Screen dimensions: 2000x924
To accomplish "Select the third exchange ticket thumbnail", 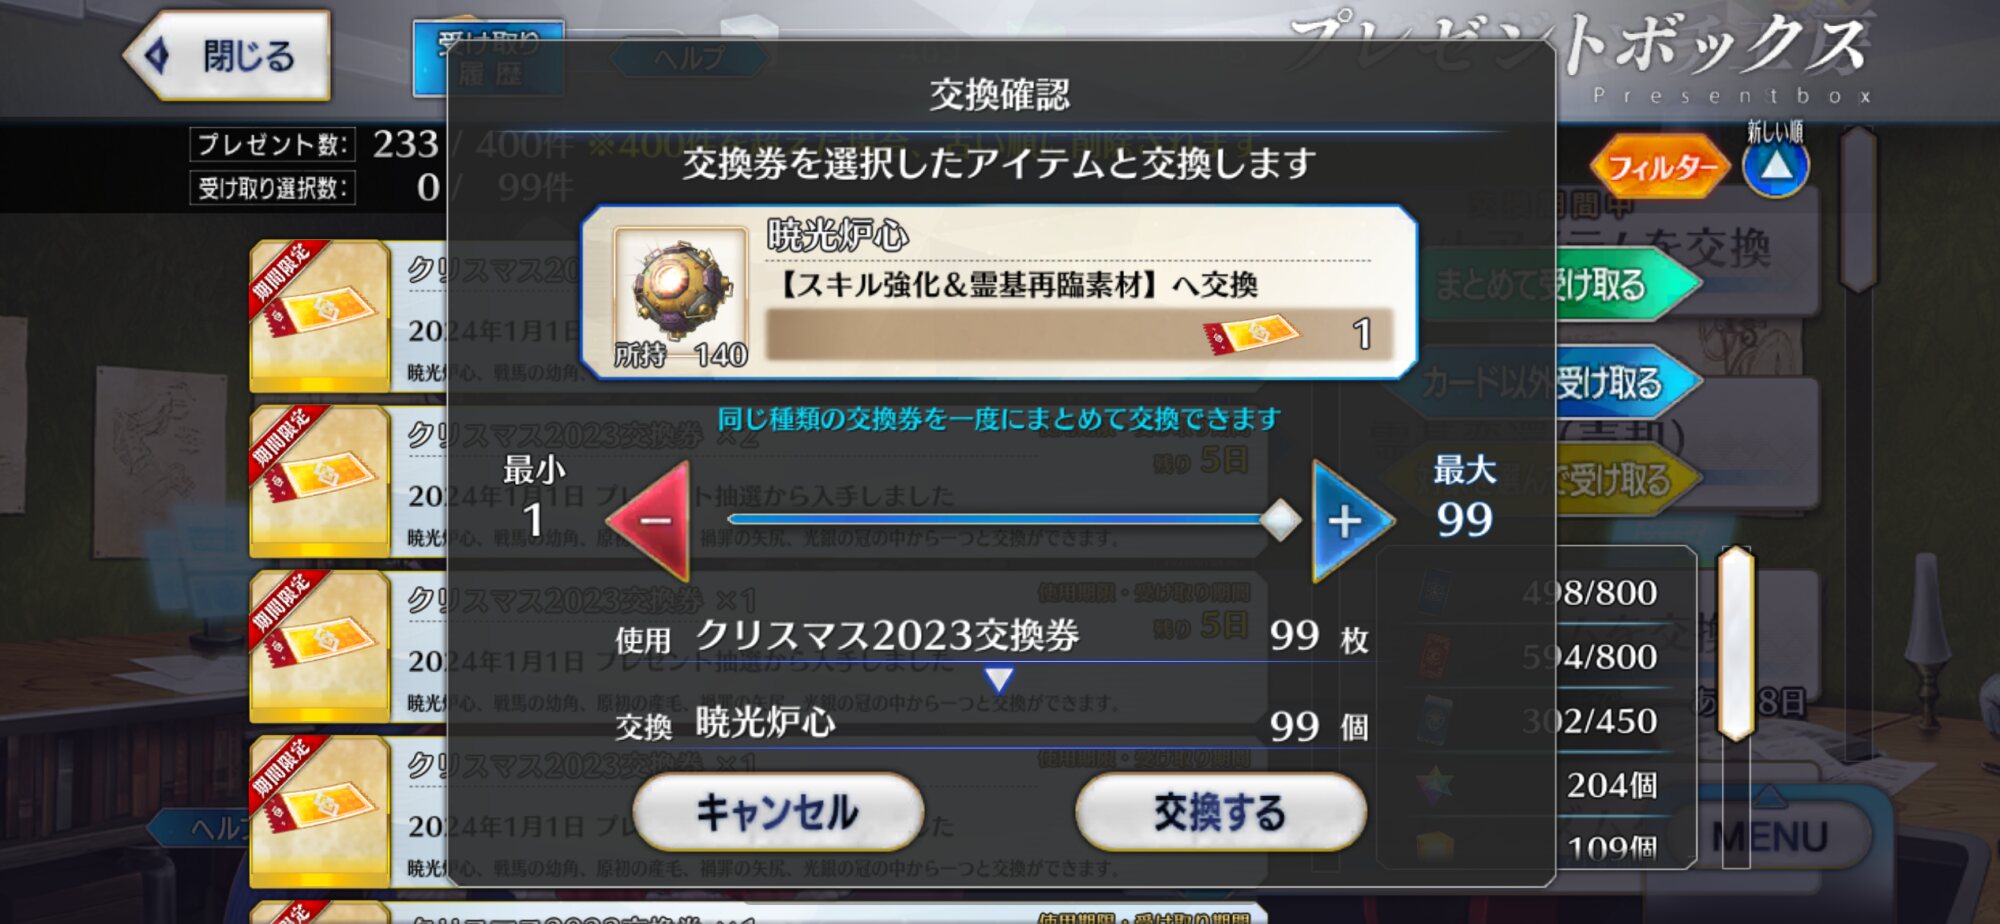I will pos(319,646).
